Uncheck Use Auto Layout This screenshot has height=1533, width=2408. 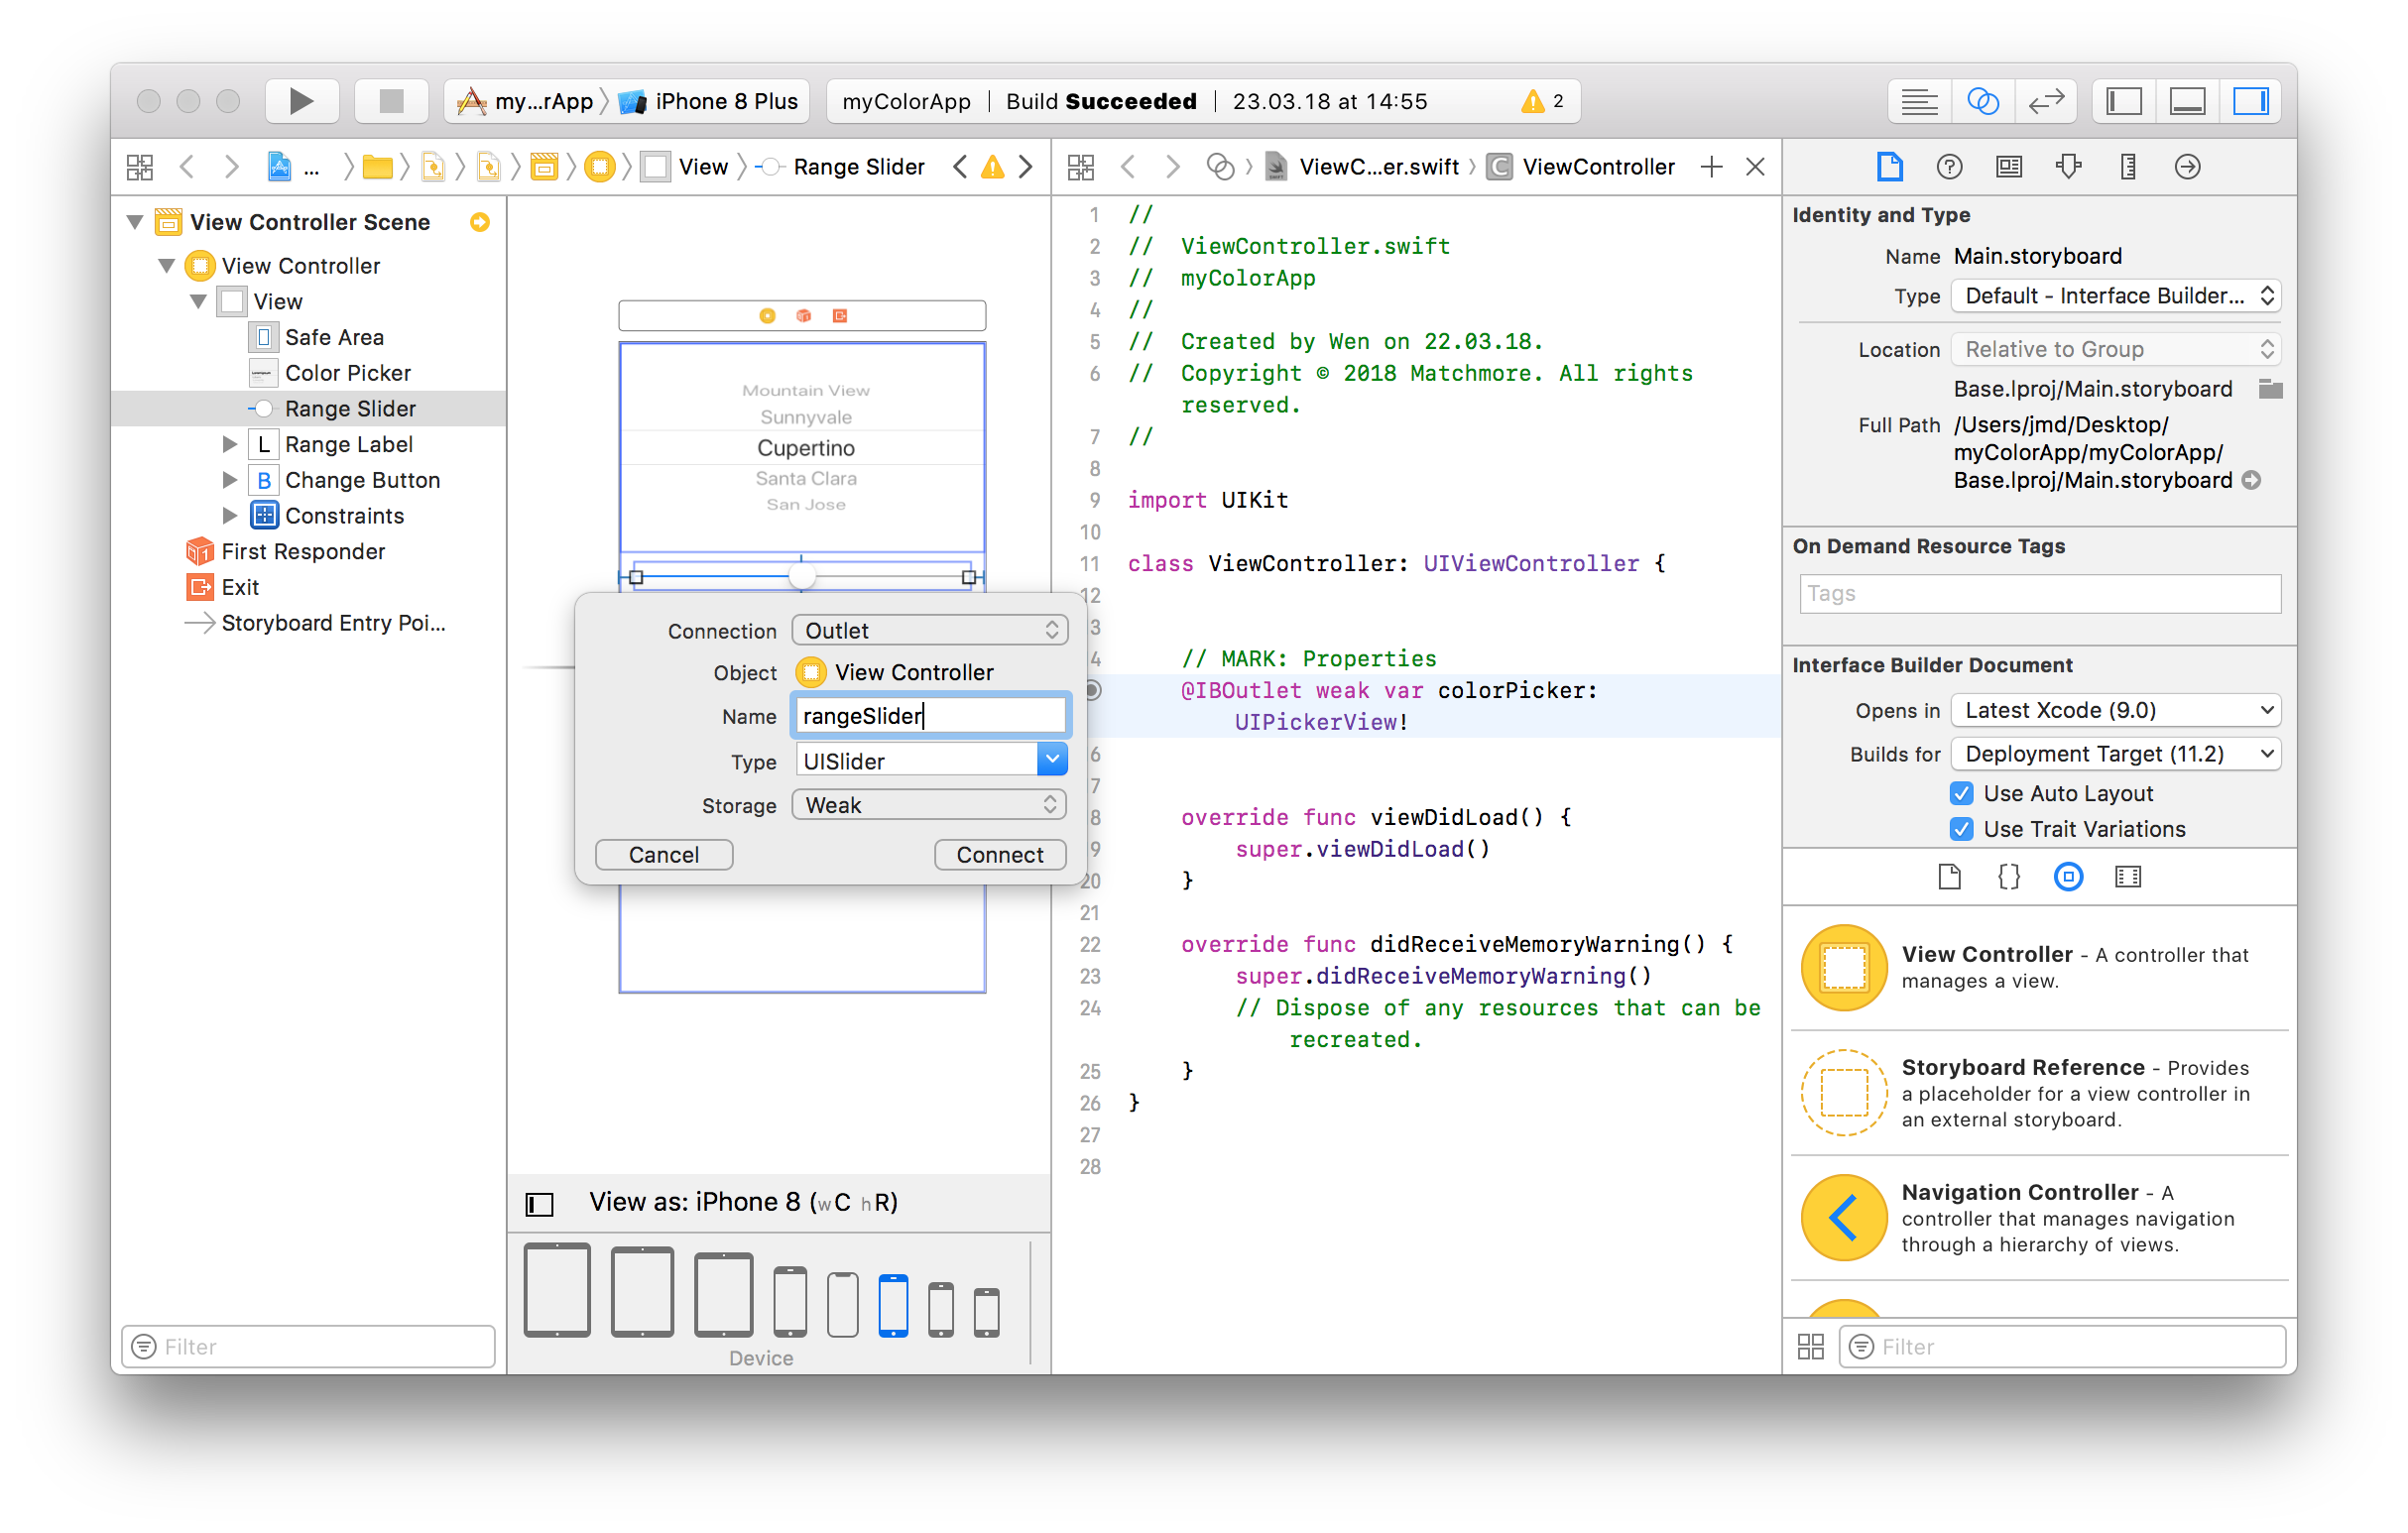[1961, 793]
